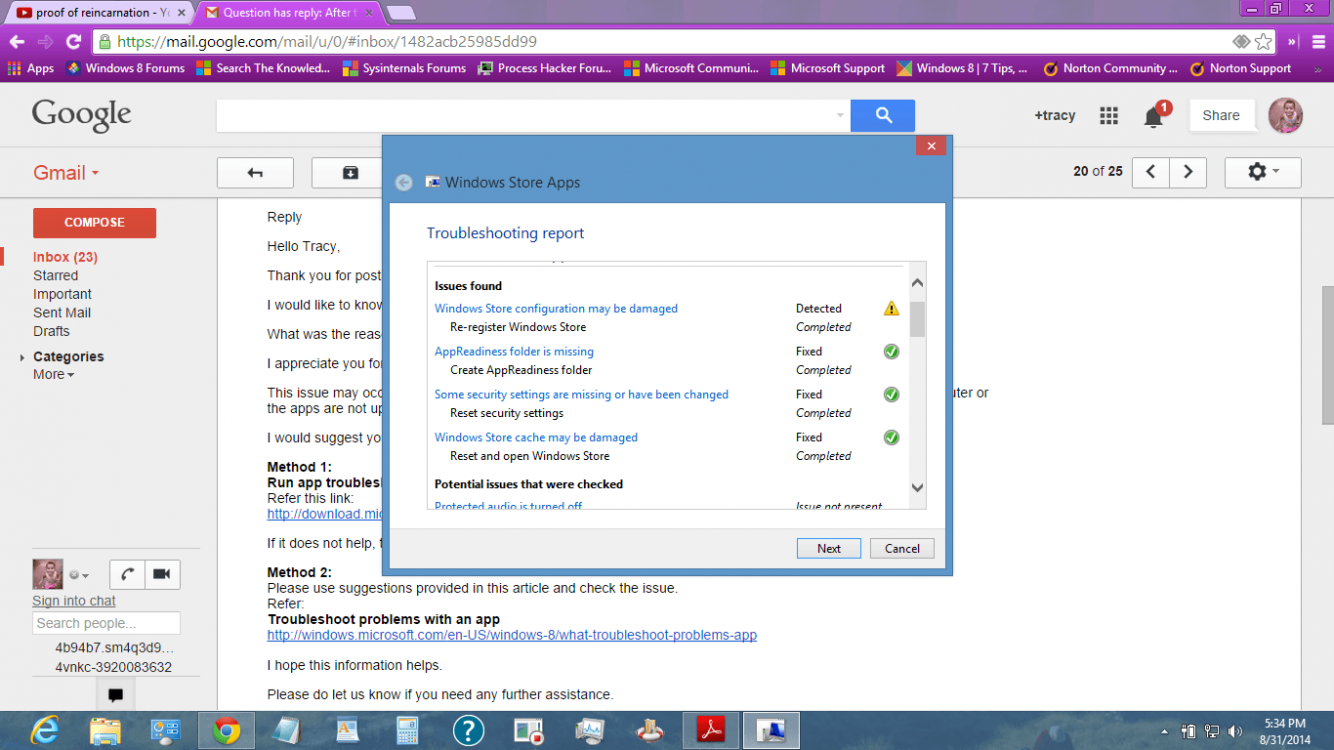Image resolution: width=1334 pixels, height=750 pixels.
Task: Archive the message with the archive icon
Action: [349, 172]
